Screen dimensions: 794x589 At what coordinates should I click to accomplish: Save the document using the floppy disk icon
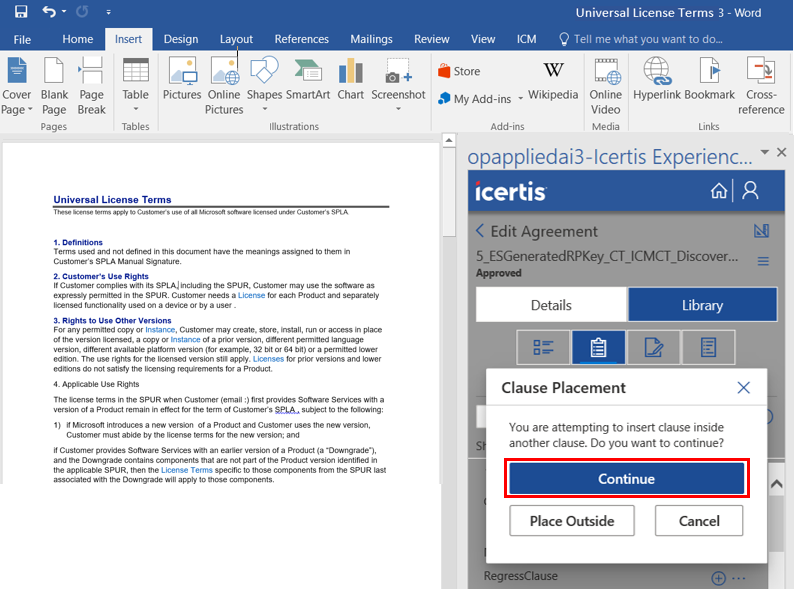(21, 11)
